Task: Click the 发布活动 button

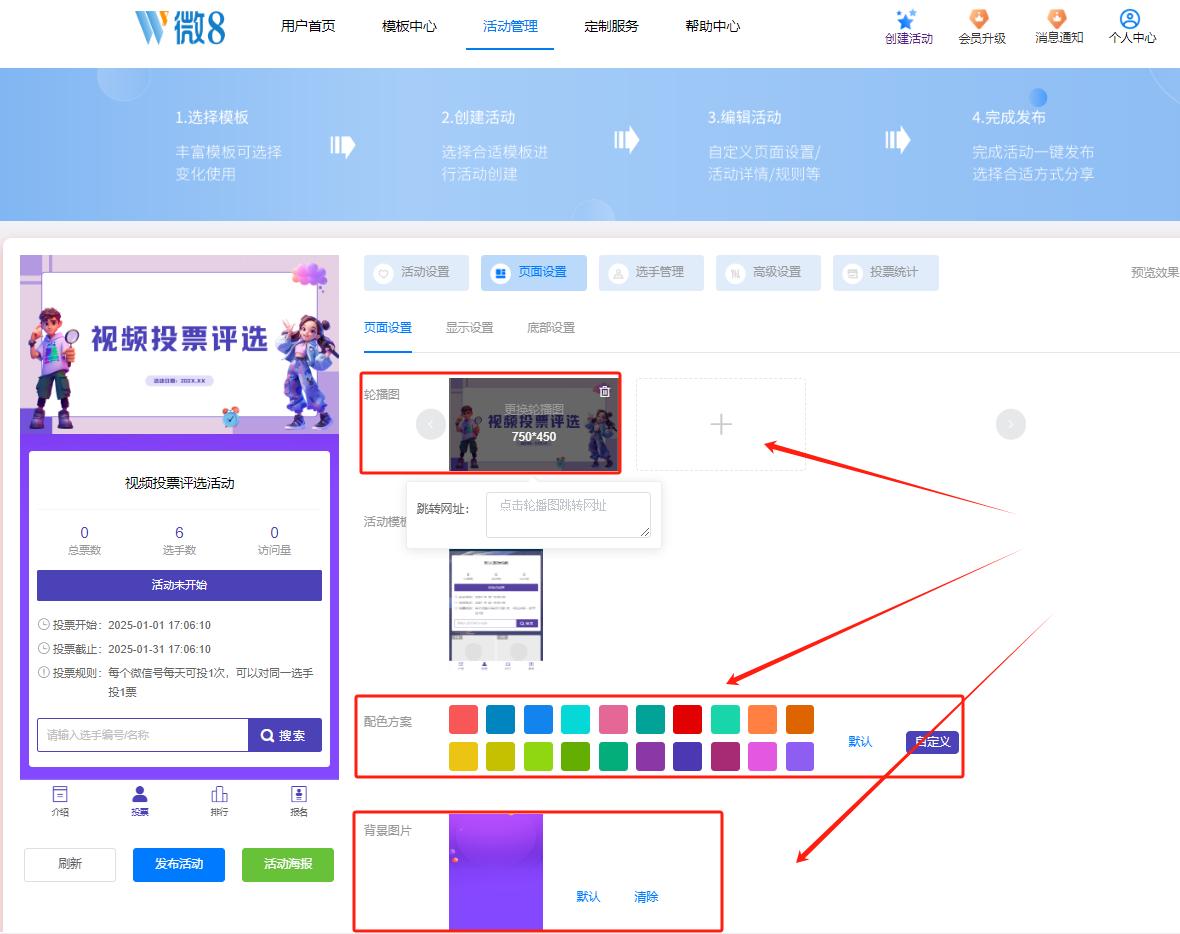Action: pyautogui.click(x=179, y=864)
